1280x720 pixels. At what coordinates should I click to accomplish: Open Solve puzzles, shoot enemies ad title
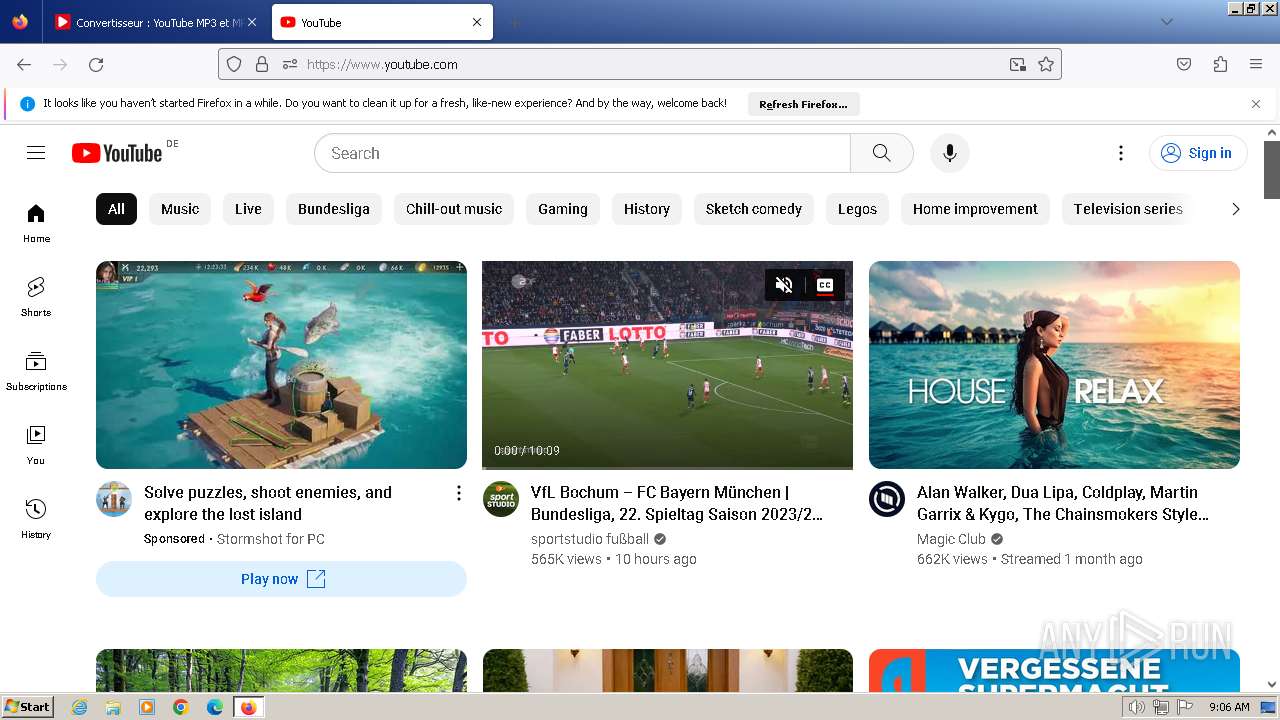click(268, 503)
